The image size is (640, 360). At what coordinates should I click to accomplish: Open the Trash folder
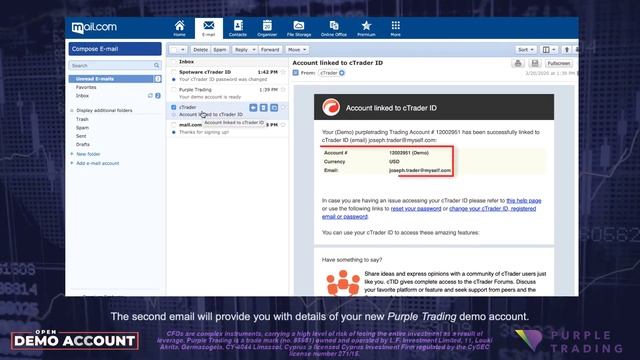coord(82,119)
